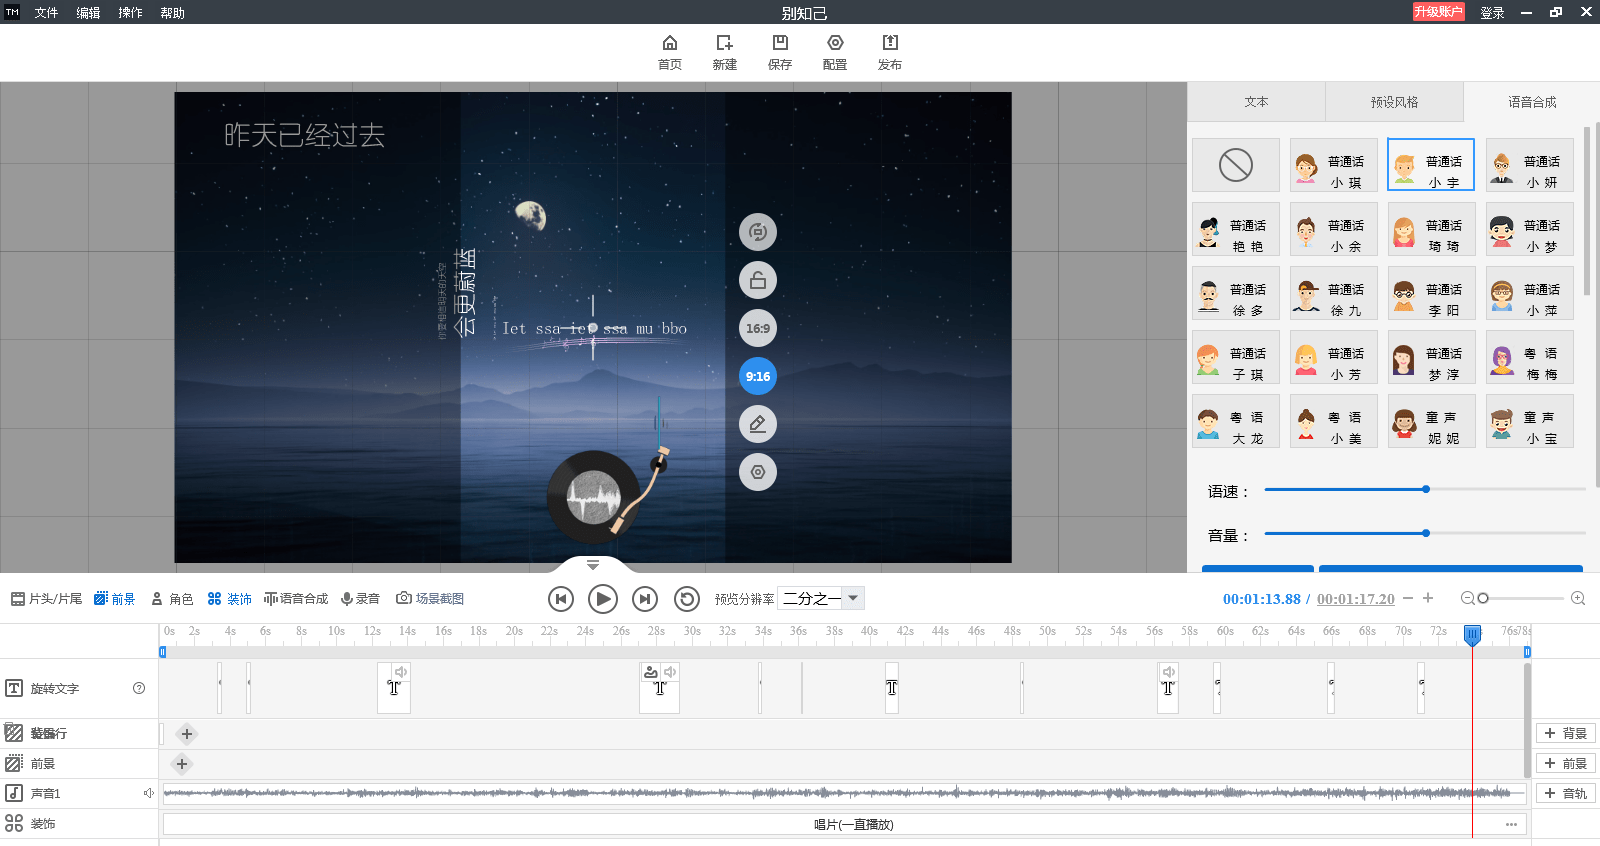This screenshot has width=1600, height=846.
Task: Open preview resolution 二分之一 dropdown
Action: (821, 598)
